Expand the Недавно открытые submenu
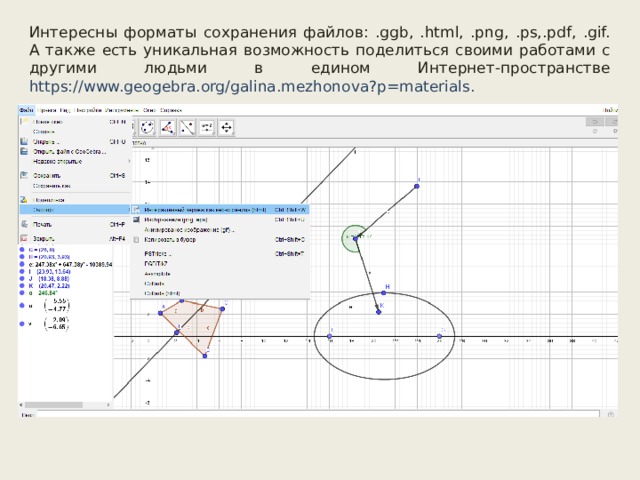 [x=75, y=161]
